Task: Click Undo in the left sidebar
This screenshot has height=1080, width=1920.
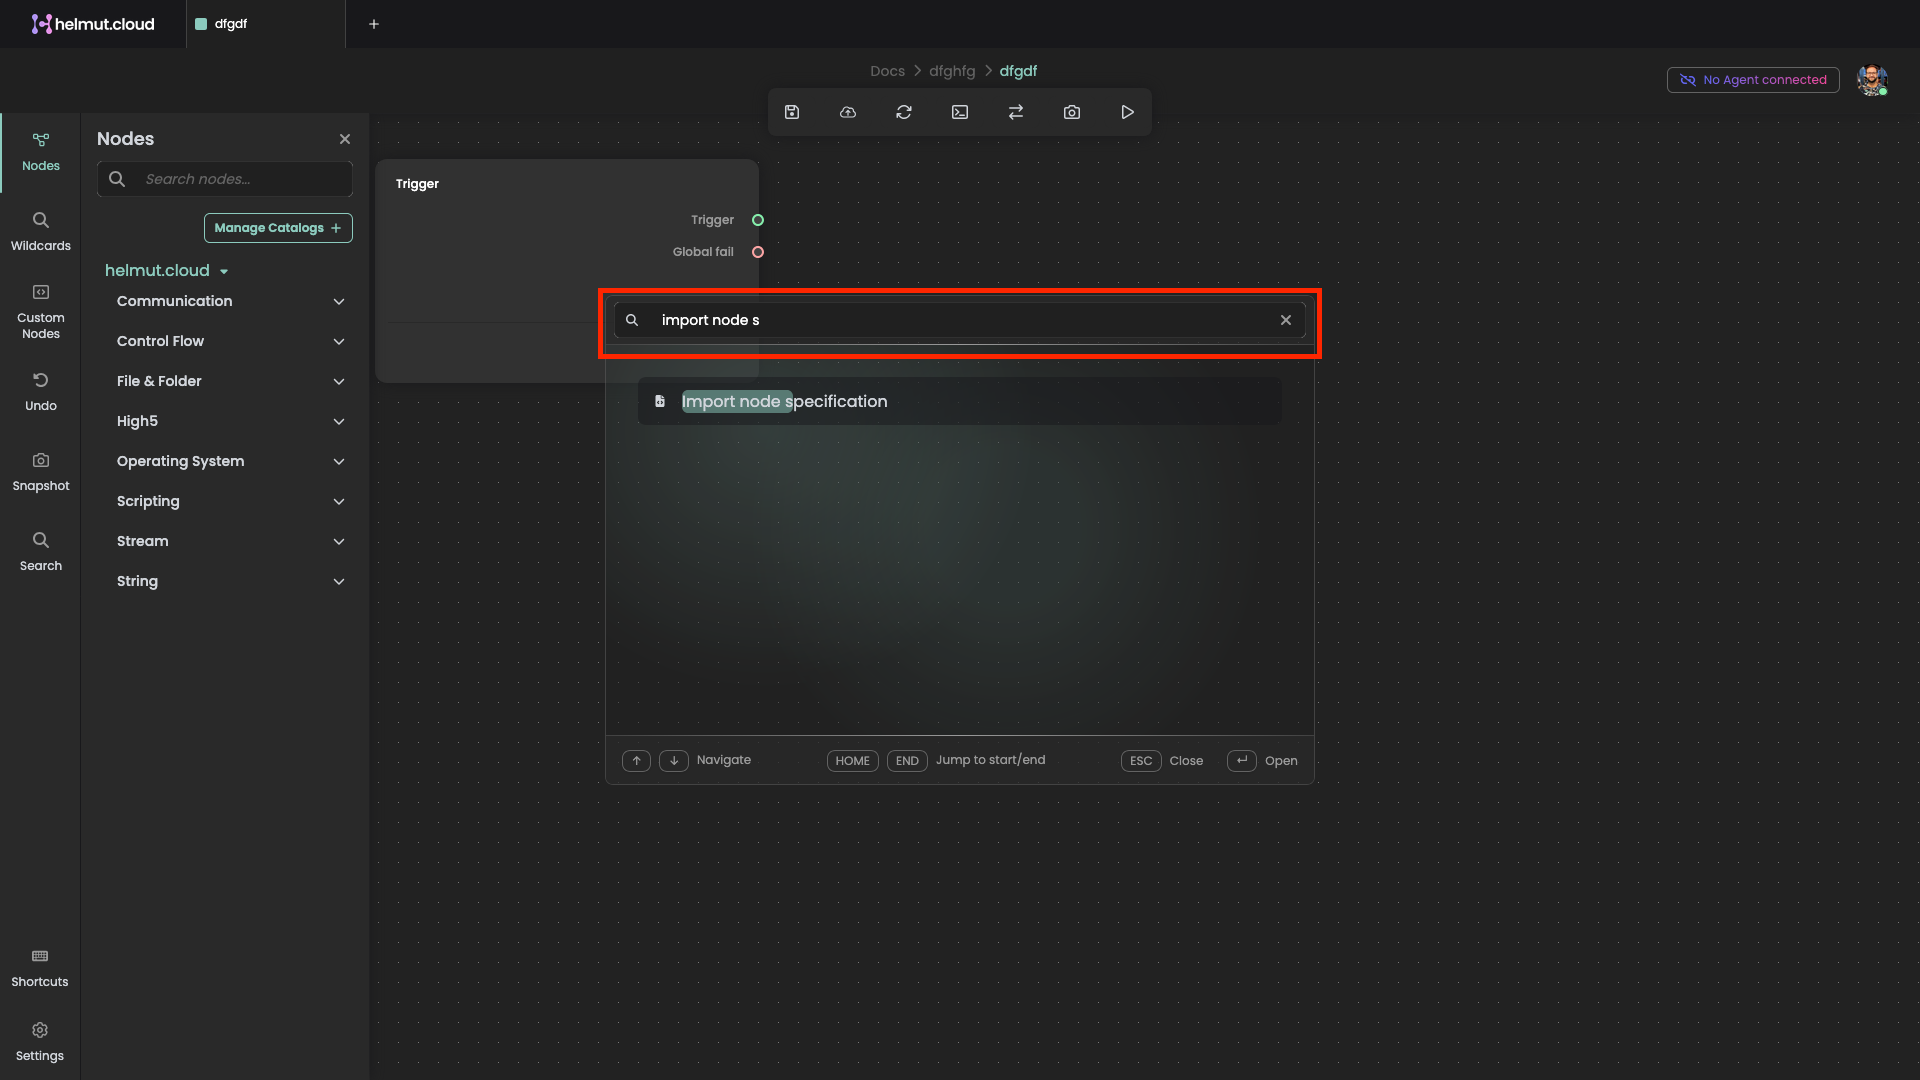Action: pyautogui.click(x=40, y=390)
